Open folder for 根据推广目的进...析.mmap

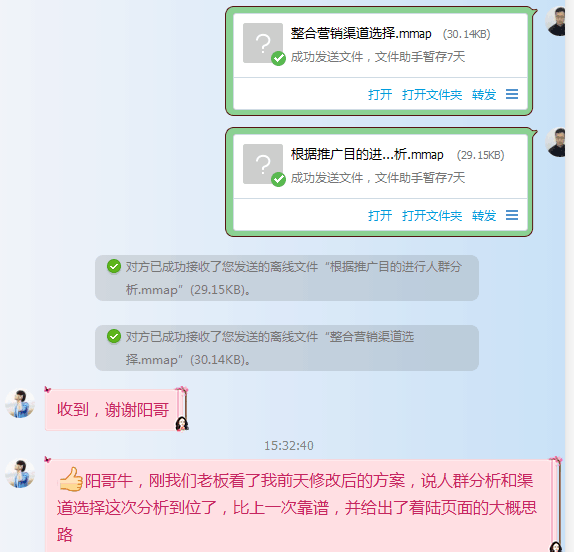pyautogui.click(x=432, y=215)
